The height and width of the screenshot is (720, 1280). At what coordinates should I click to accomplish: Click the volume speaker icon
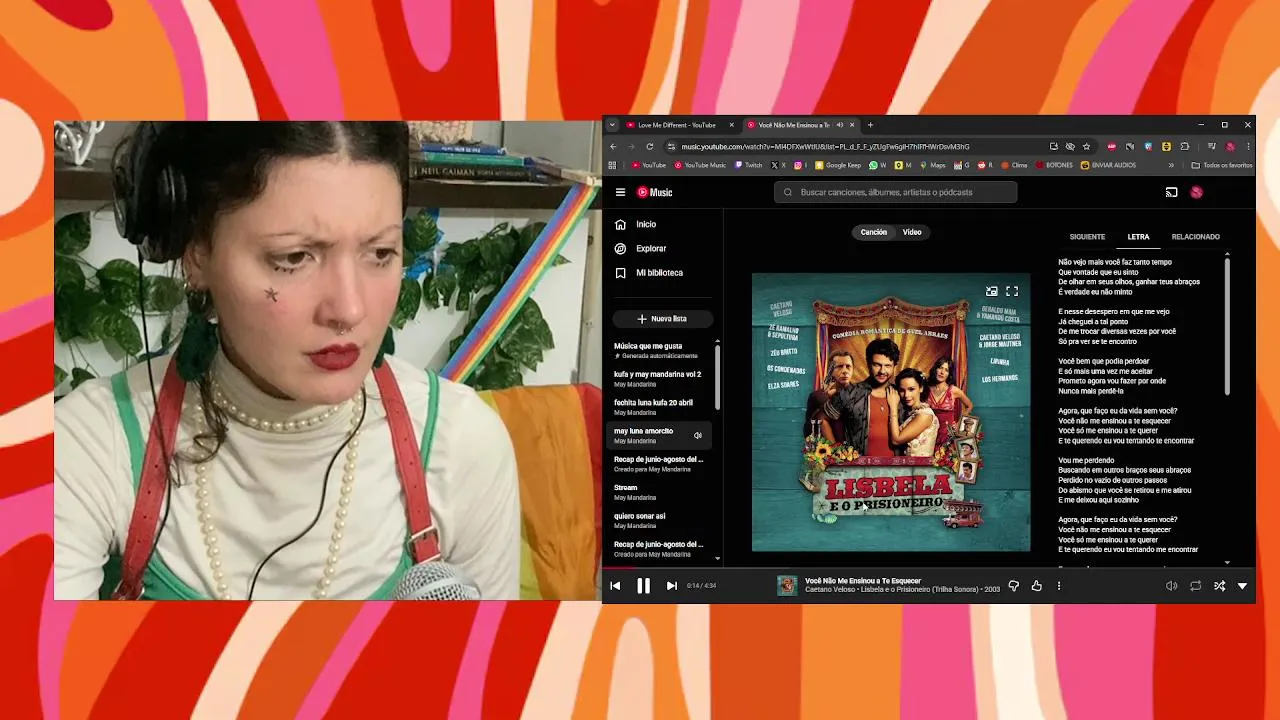point(1171,586)
